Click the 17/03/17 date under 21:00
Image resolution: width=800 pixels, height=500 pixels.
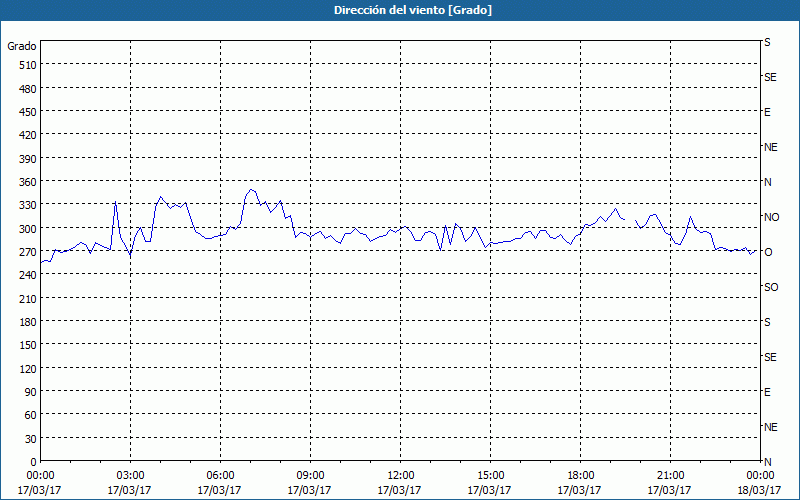click(669, 490)
